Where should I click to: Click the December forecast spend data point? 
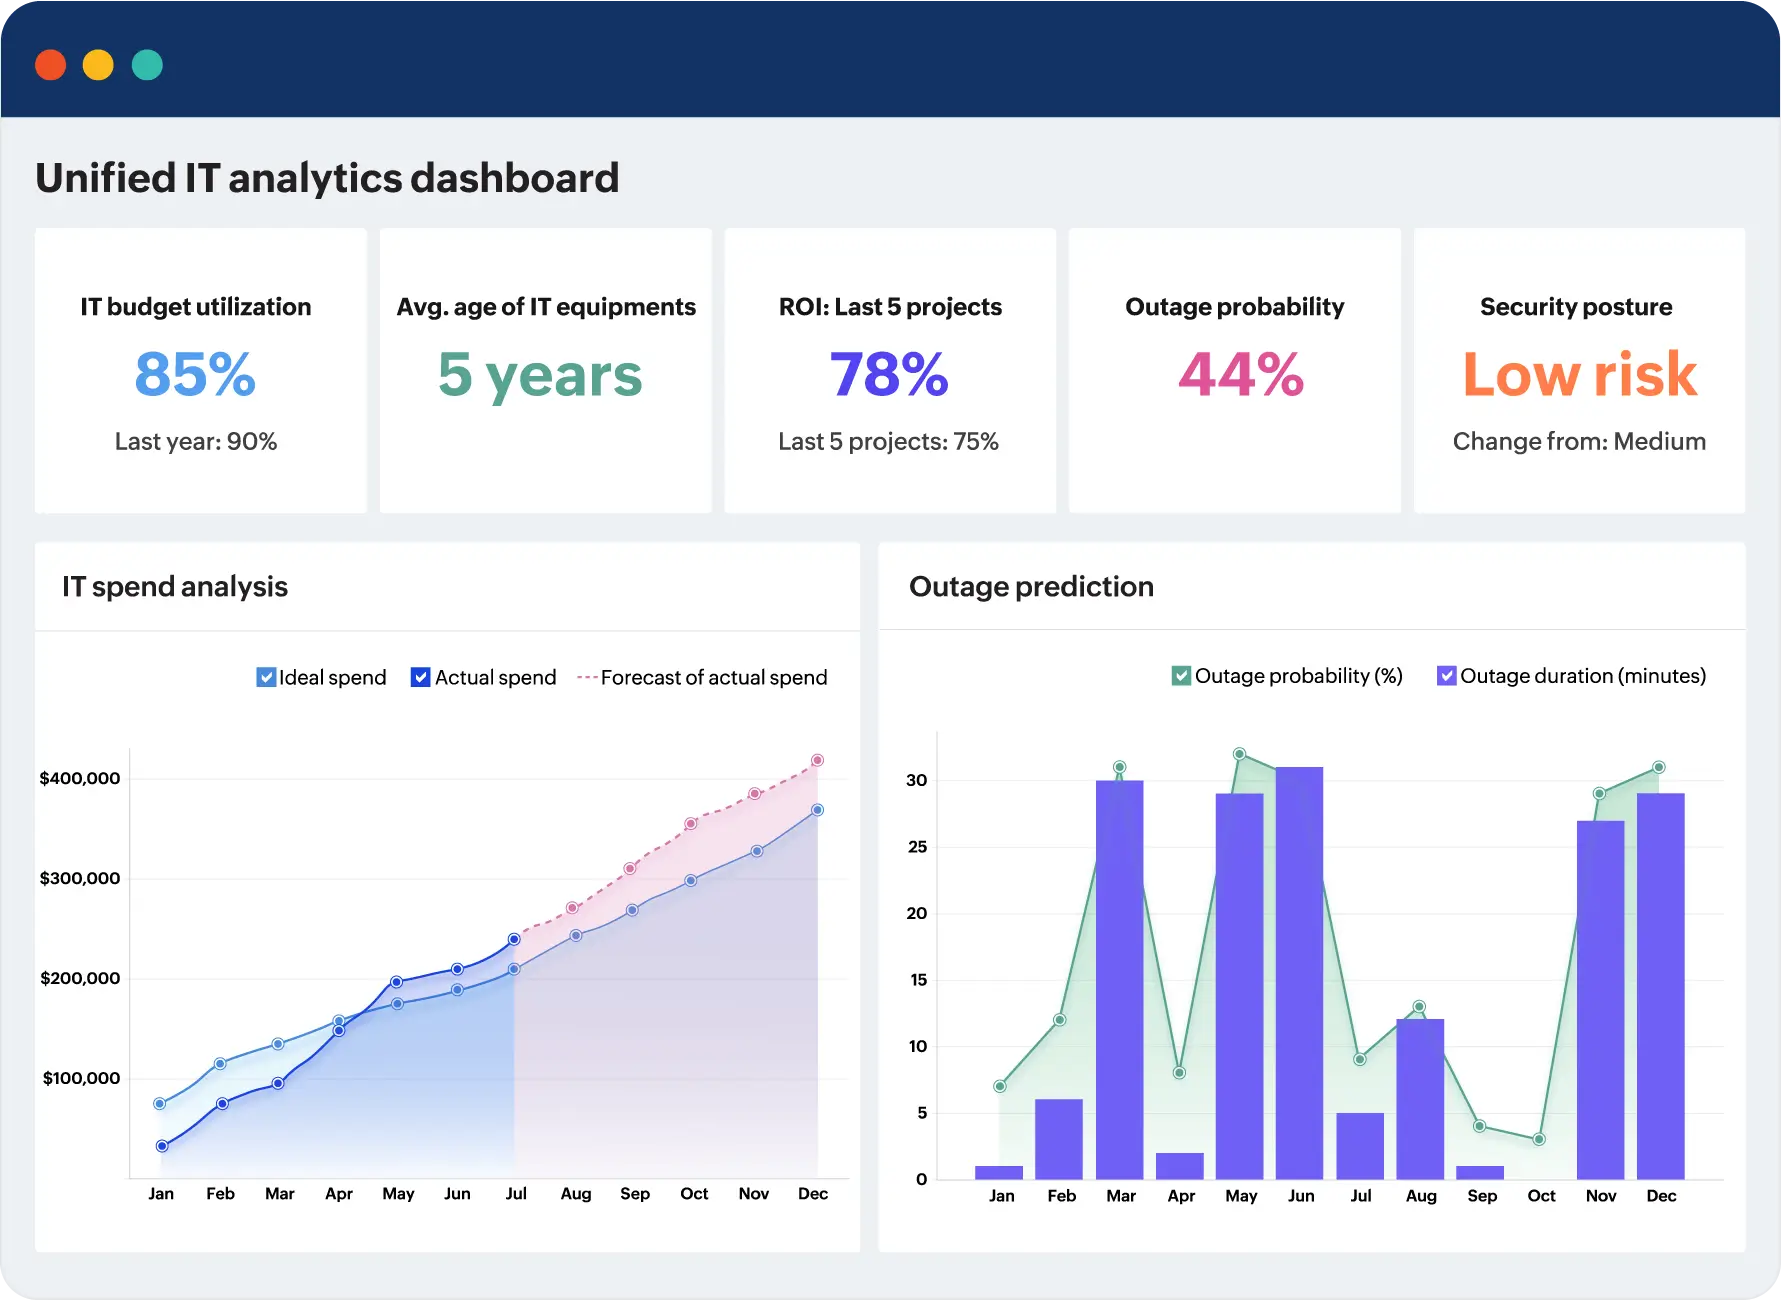(817, 761)
